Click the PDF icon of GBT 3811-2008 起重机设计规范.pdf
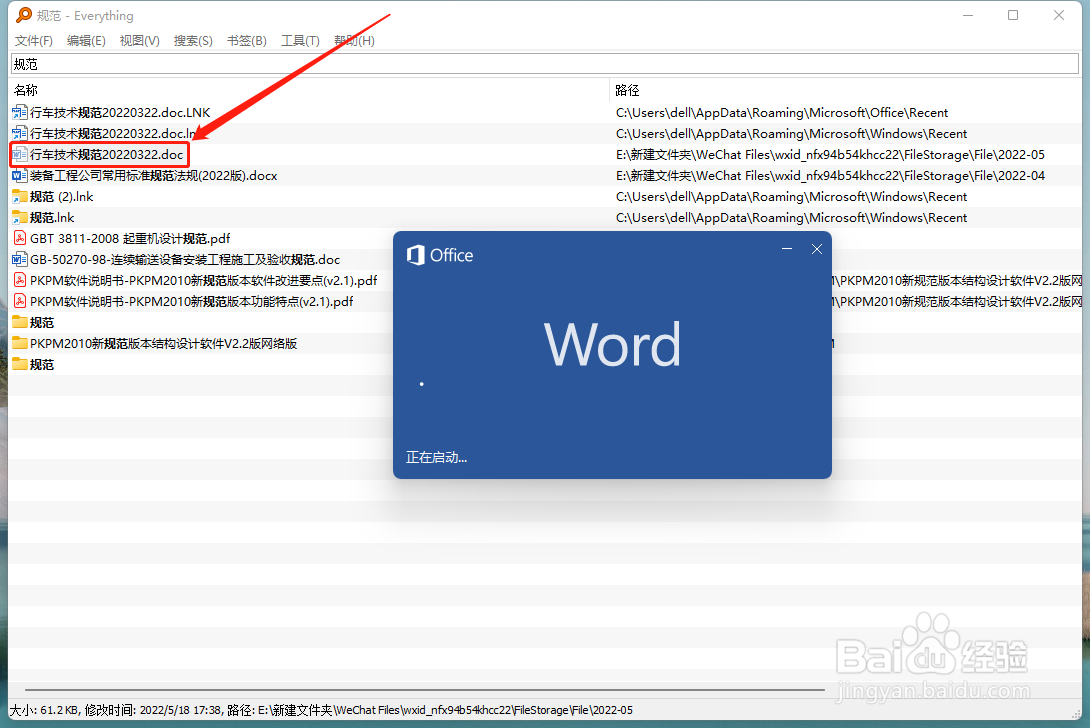1090x728 pixels. click(x=19, y=238)
